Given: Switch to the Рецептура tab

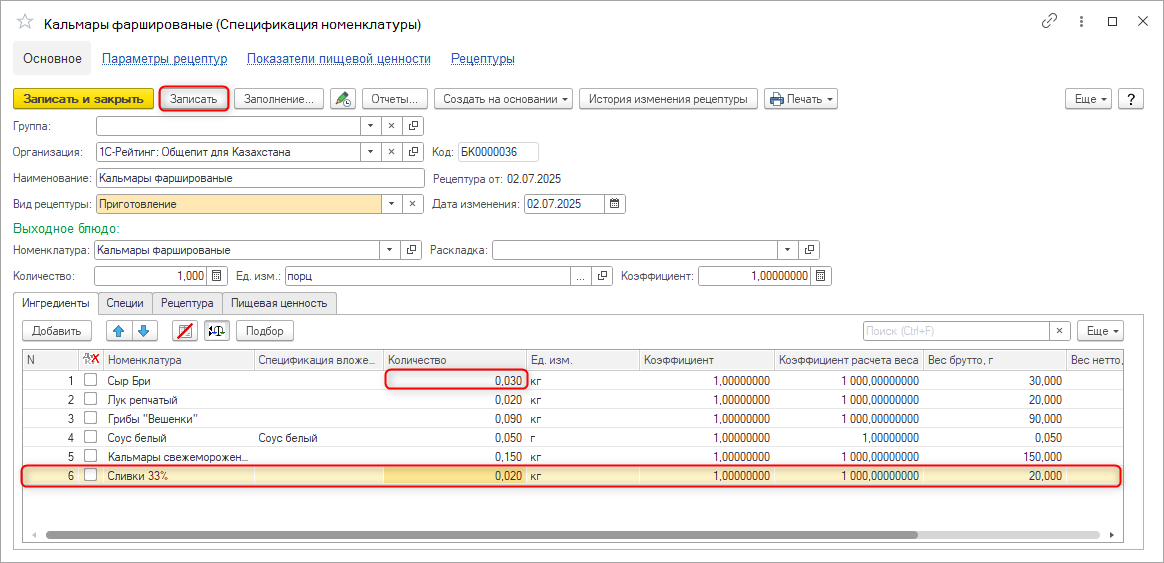Looking at the screenshot, I should point(187,303).
